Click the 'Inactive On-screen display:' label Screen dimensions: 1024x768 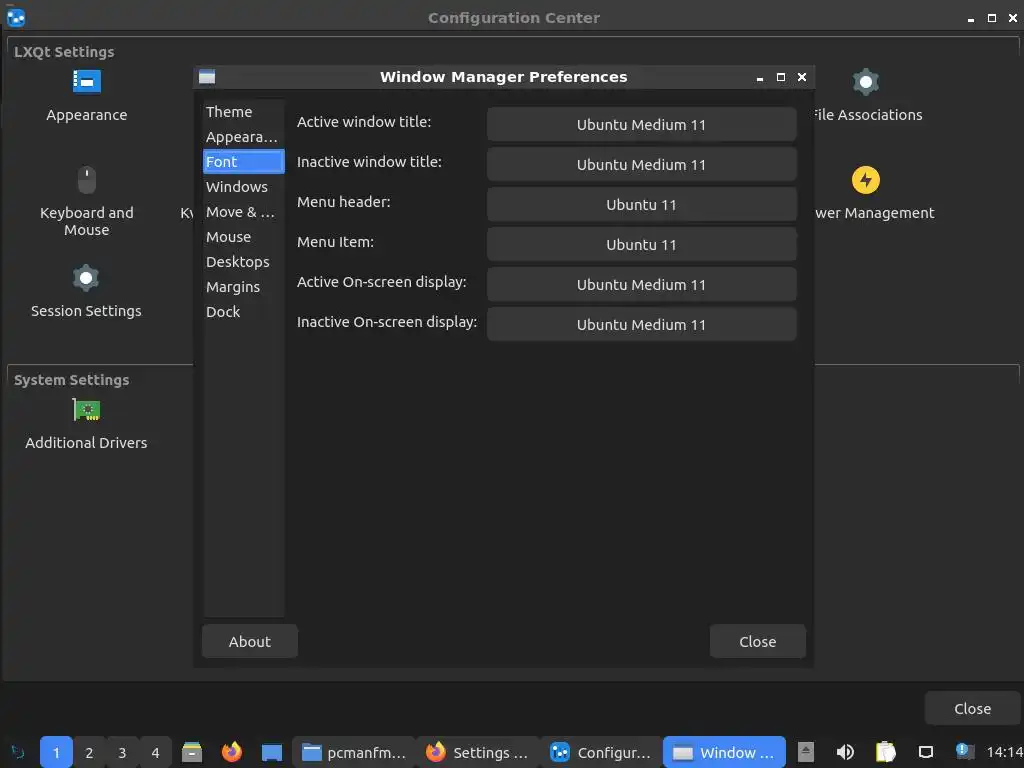(x=387, y=322)
